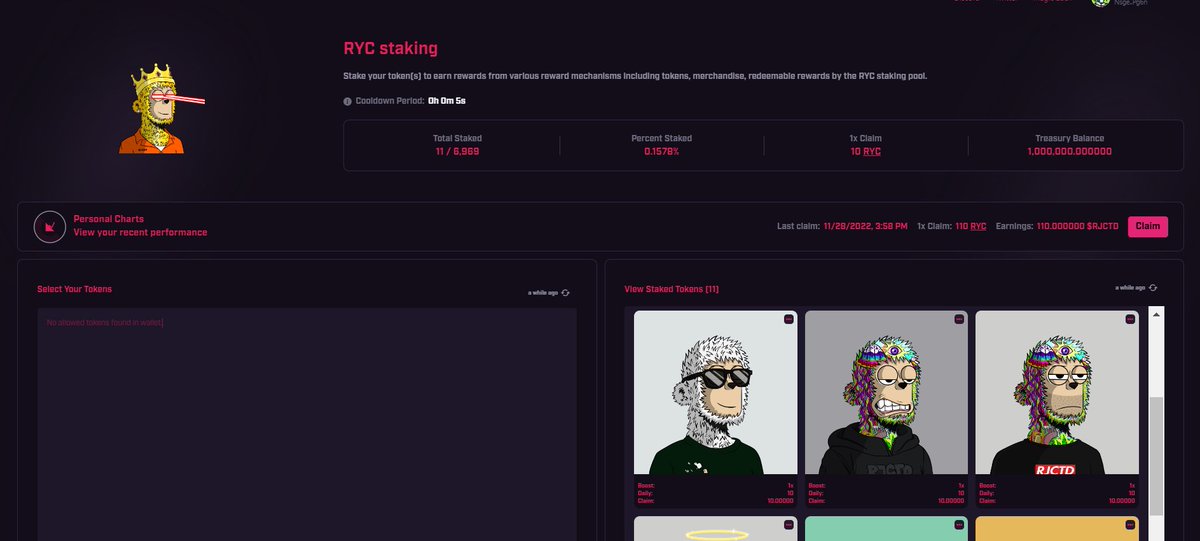Click 'No allowed tokens found in wallet' message
This screenshot has height=541, width=1200.
pos(105,322)
